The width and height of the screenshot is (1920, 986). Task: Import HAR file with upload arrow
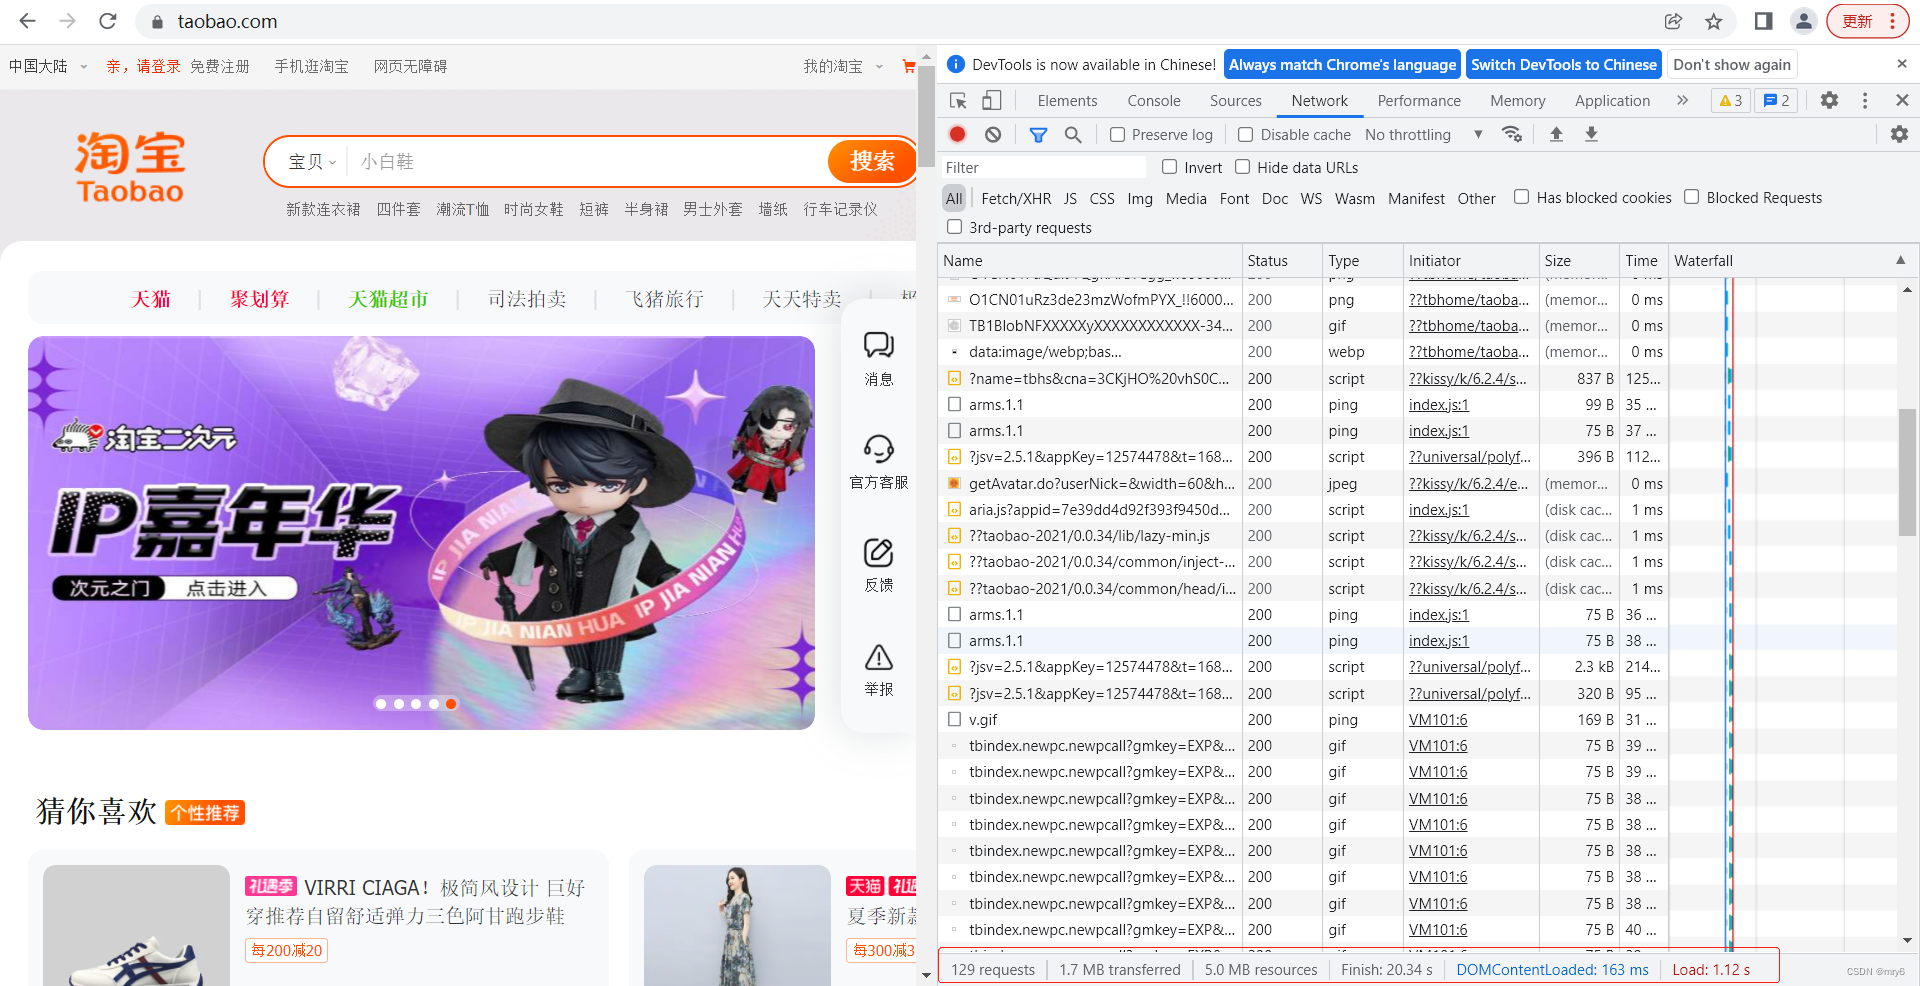[x=1556, y=134]
